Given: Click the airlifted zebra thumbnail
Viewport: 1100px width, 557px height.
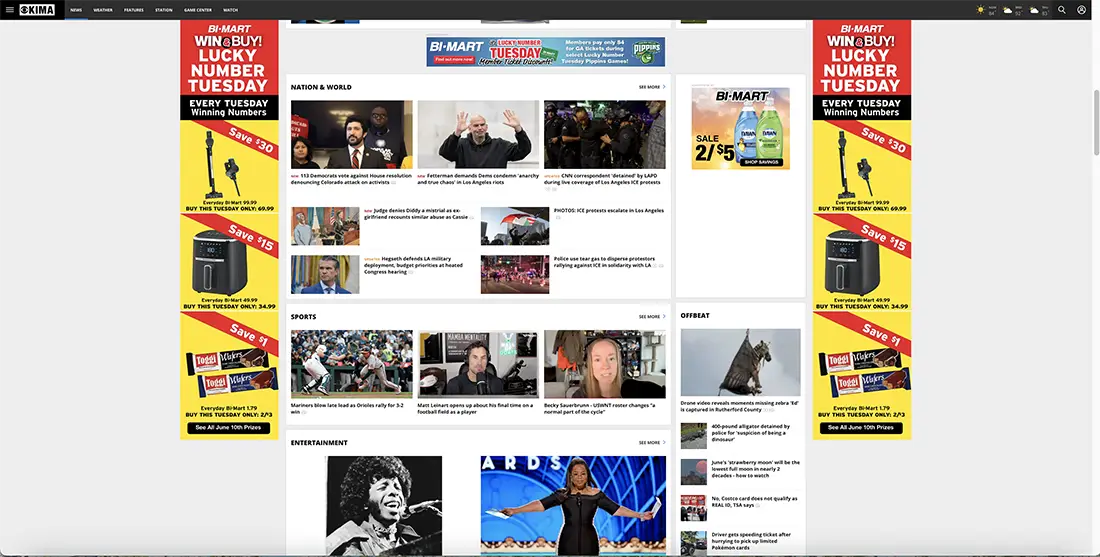Looking at the screenshot, I should point(740,363).
